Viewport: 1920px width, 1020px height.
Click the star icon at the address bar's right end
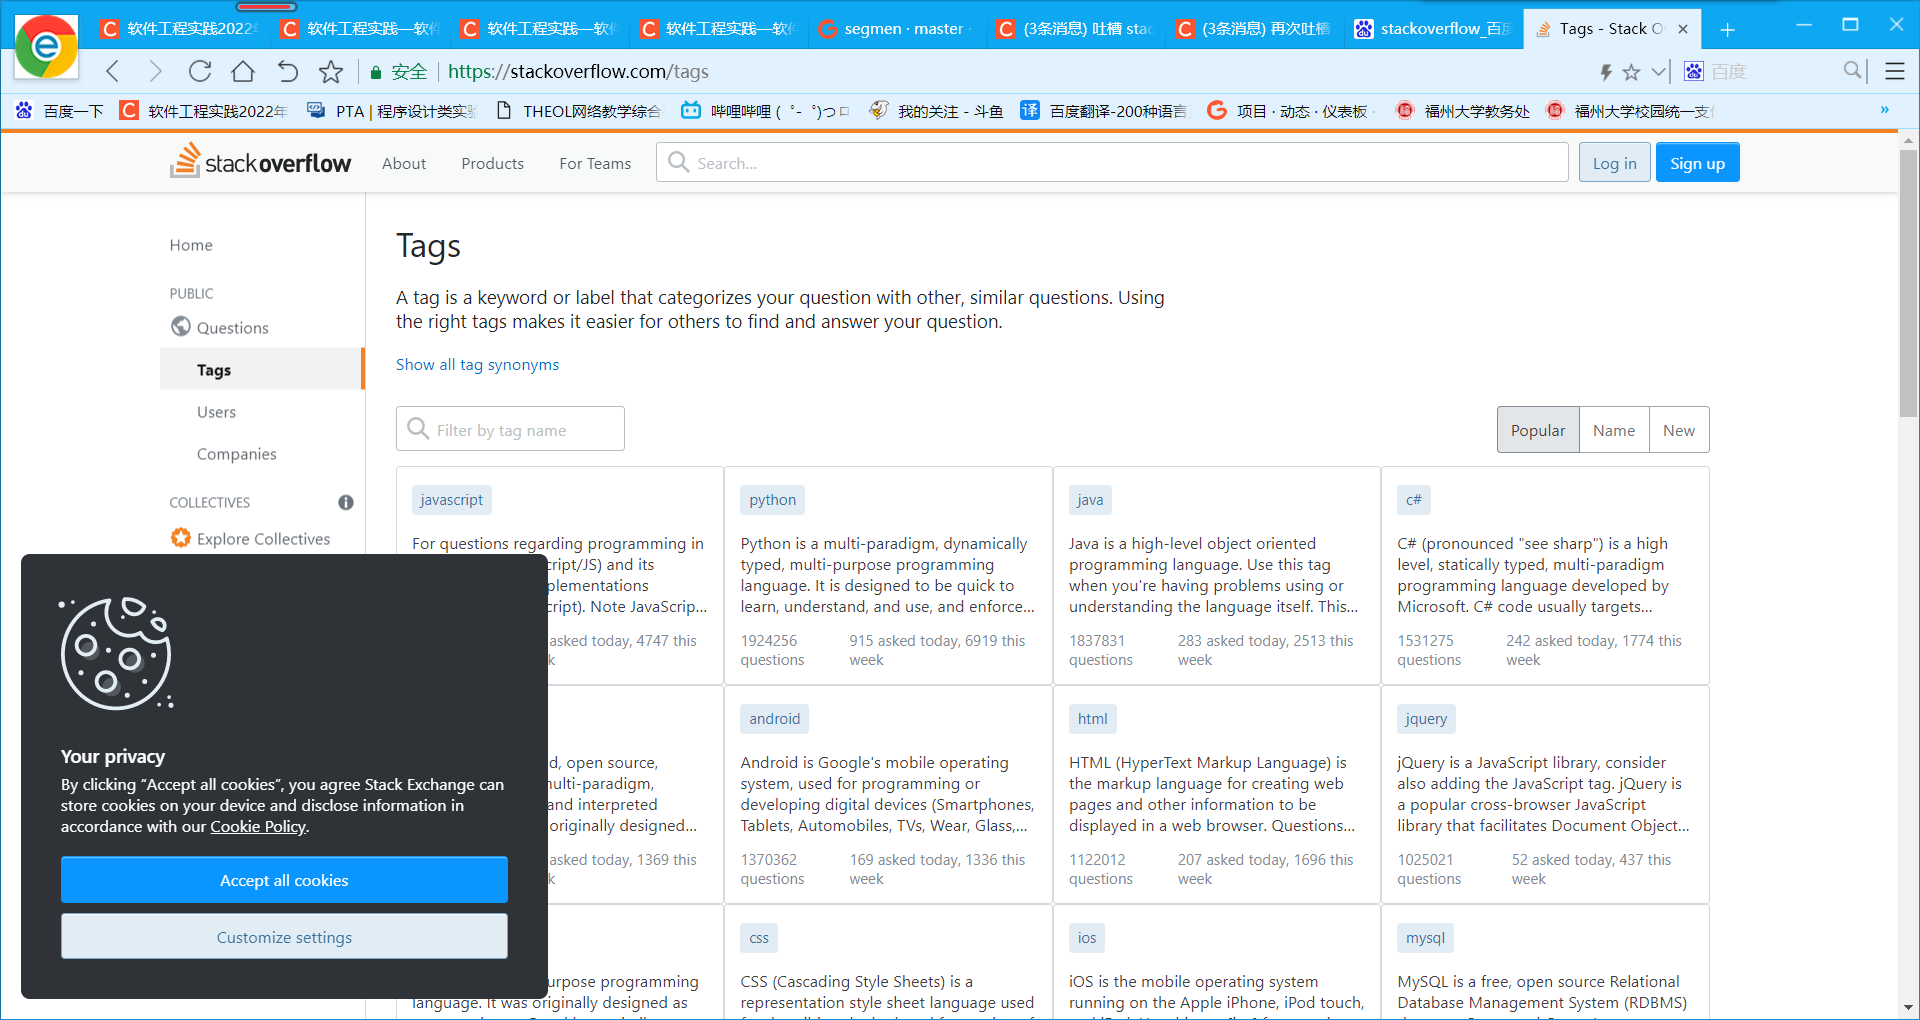[1632, 72]
